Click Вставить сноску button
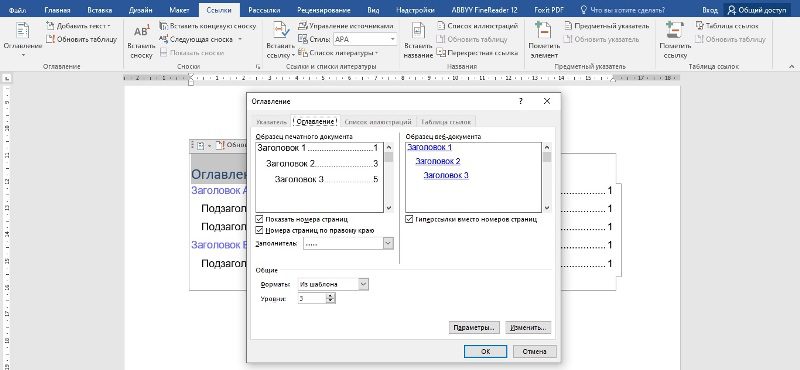 click(141, 42)
